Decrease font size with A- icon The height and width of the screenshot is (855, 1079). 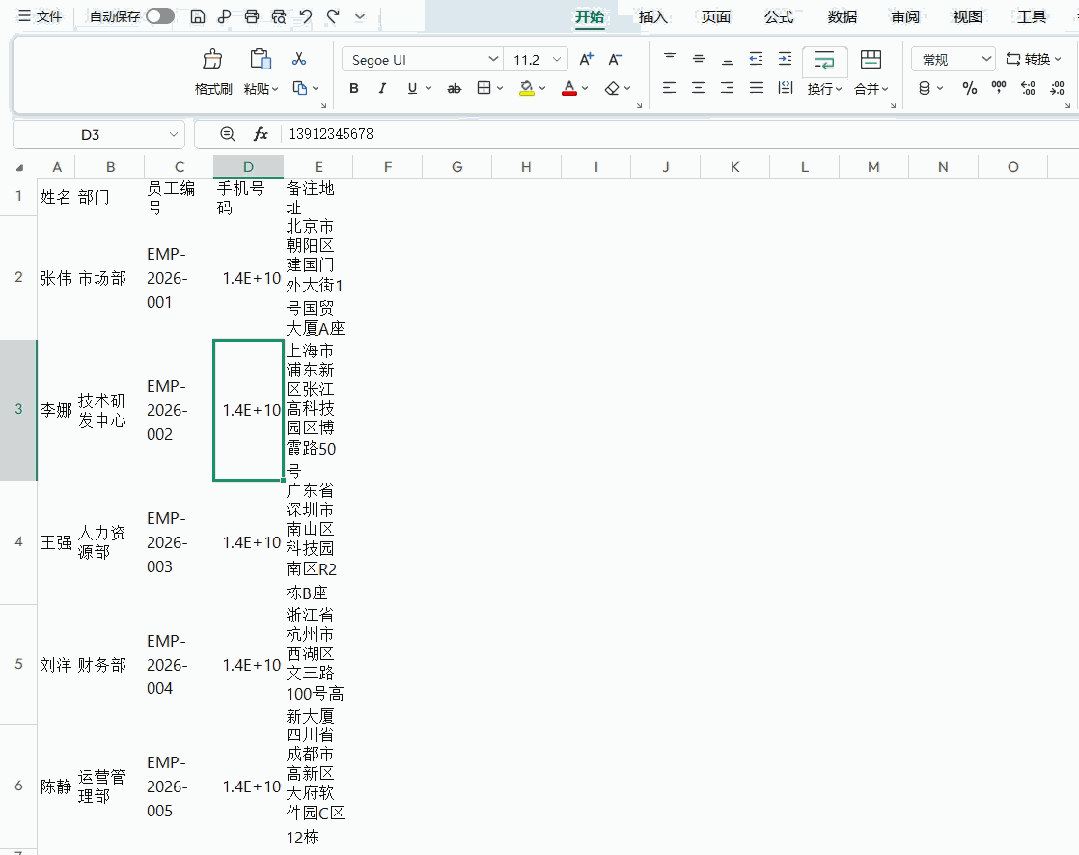pos(615,60)
